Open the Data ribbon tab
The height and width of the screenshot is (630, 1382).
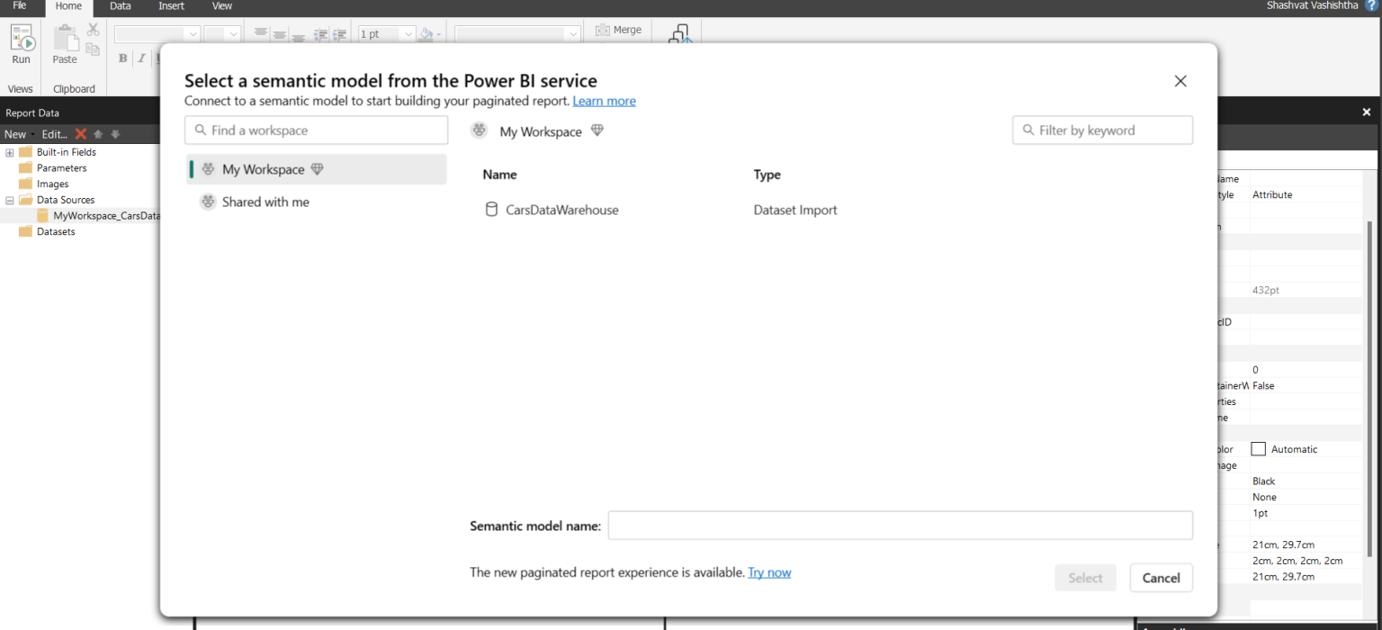point(119,6)
